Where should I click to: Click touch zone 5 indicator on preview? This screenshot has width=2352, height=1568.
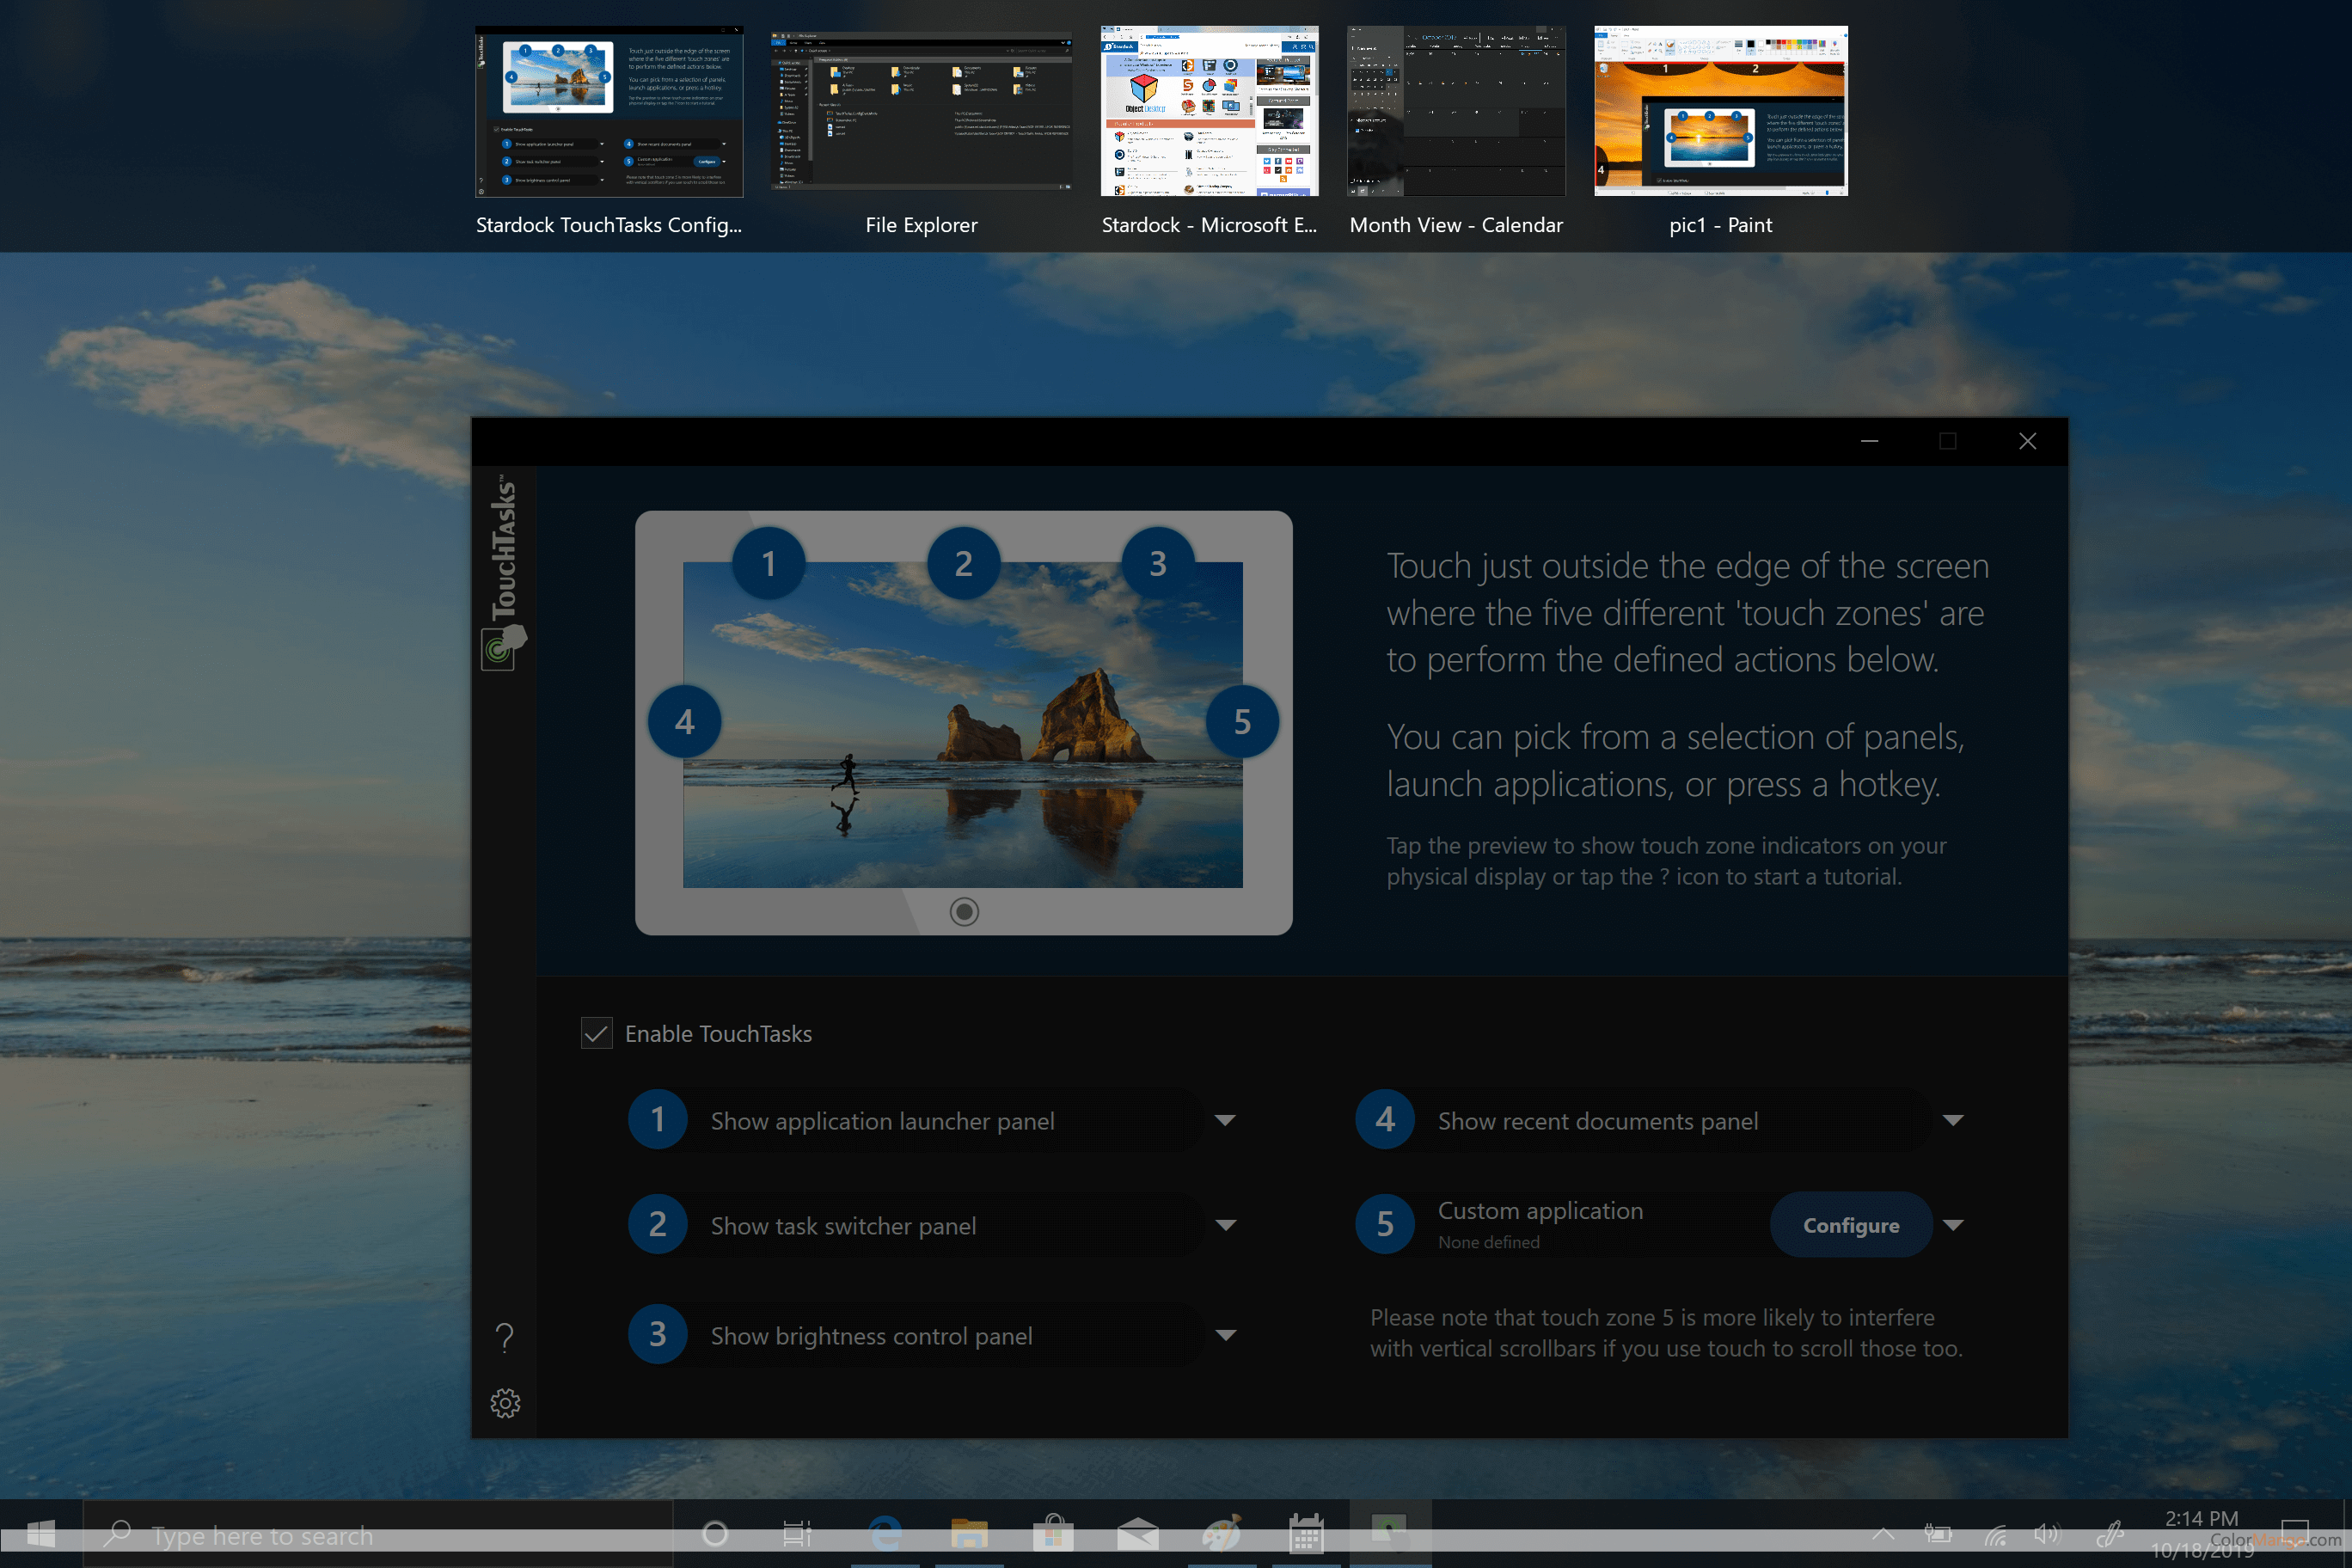1241,721
